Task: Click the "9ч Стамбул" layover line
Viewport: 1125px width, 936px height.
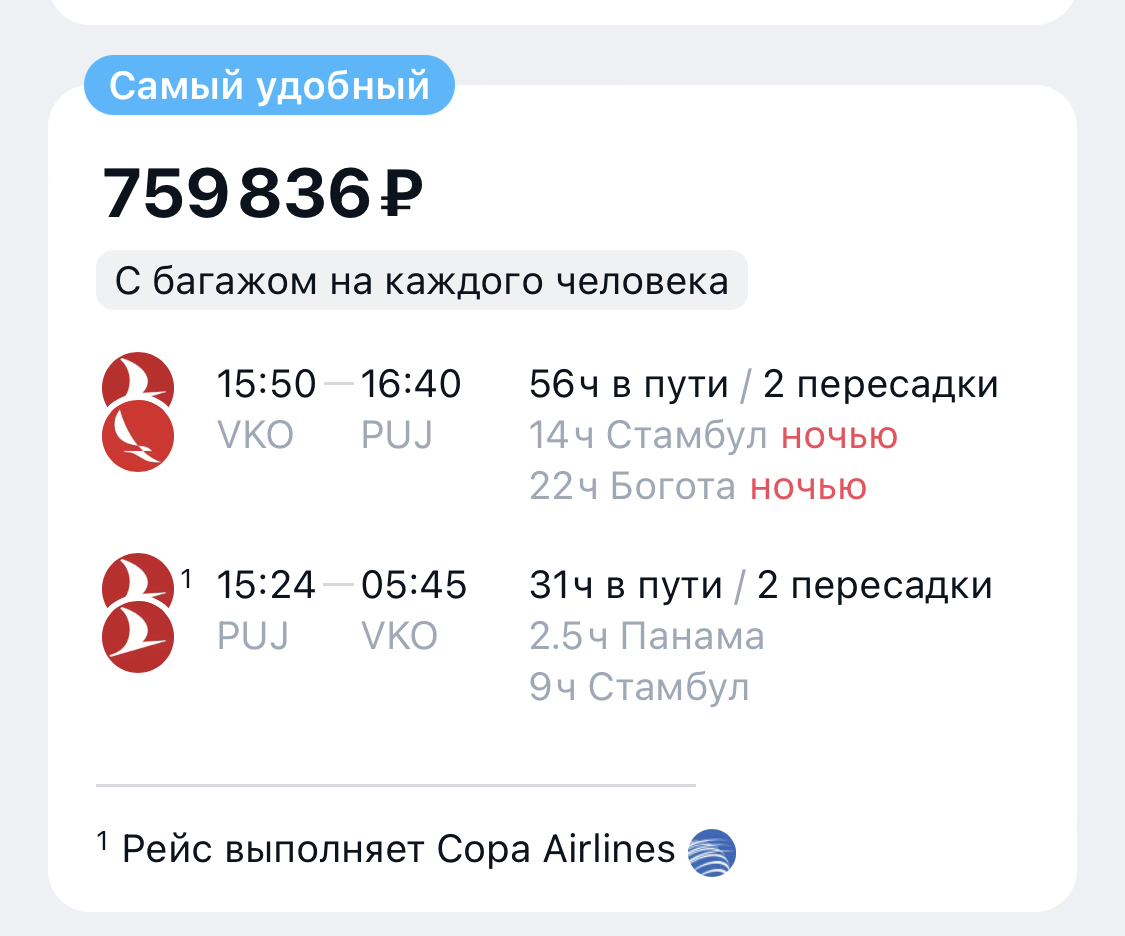Action: click(639, 688)
